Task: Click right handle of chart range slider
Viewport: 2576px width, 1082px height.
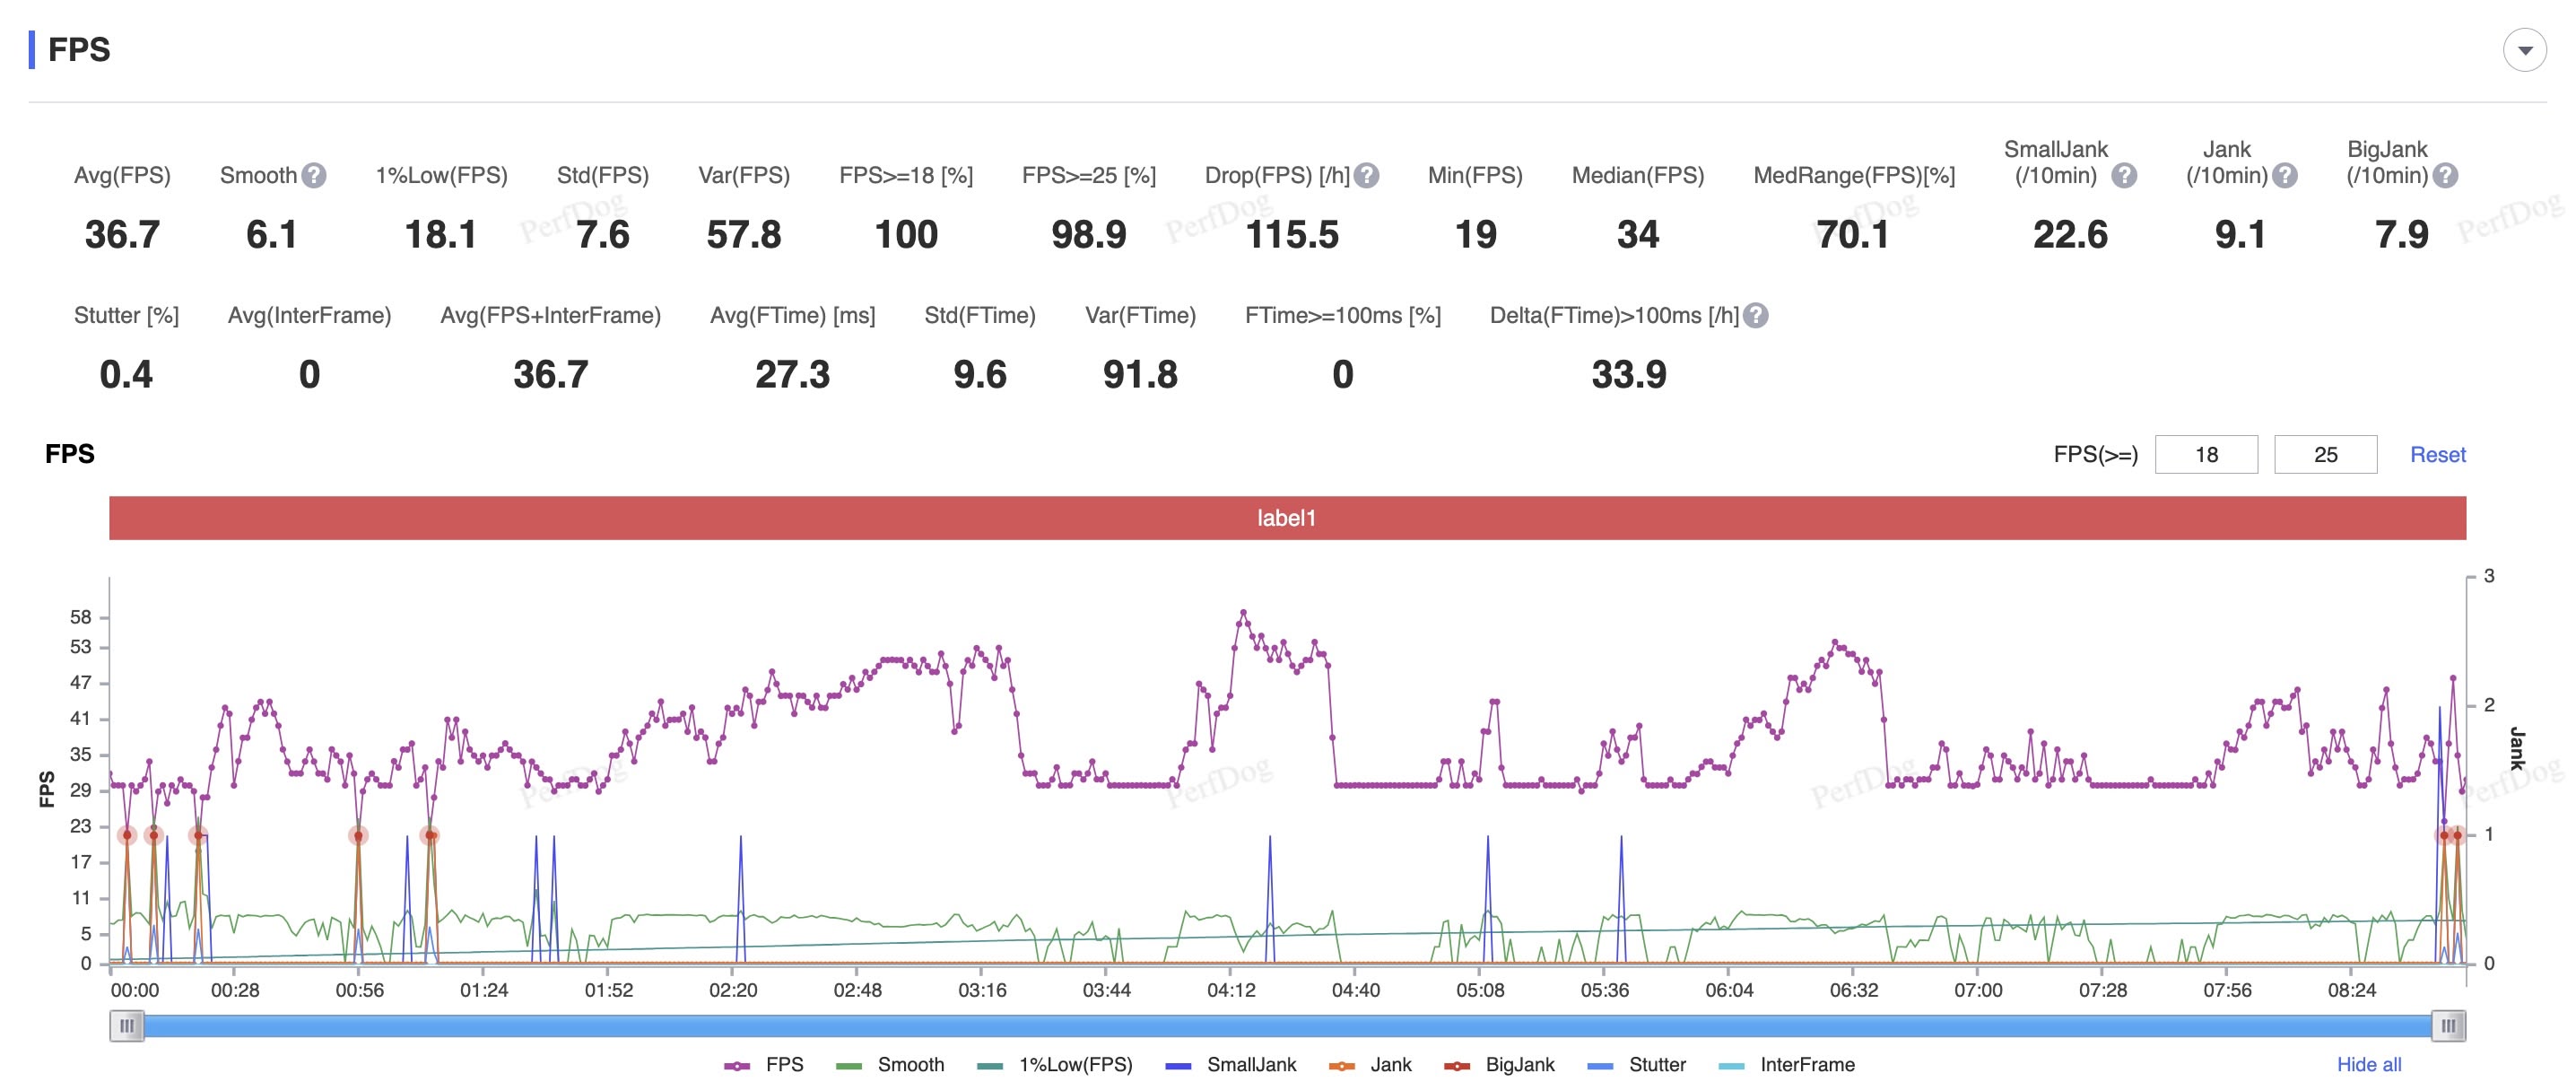Action: click(2447, 1025)
